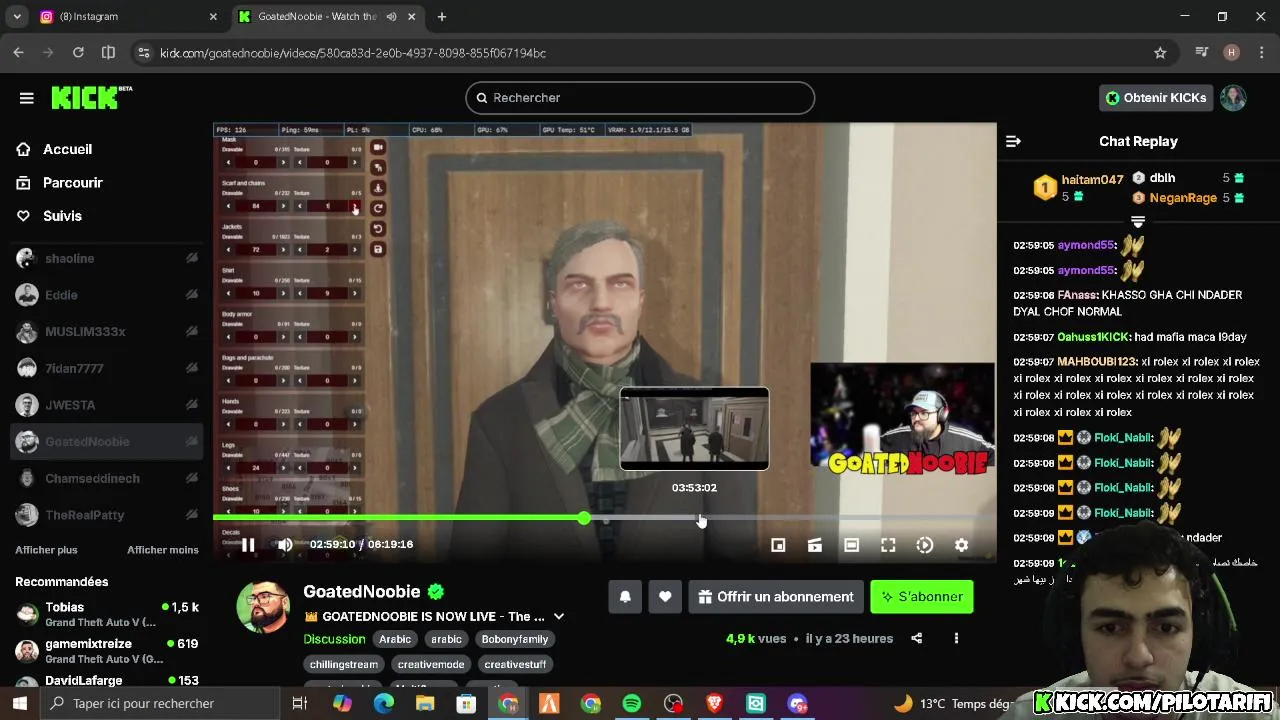Image resolution: width=1280 pixels, height=720 pixels.
Task: Open the tab search dropdown arrow
Action: point(17,17)
